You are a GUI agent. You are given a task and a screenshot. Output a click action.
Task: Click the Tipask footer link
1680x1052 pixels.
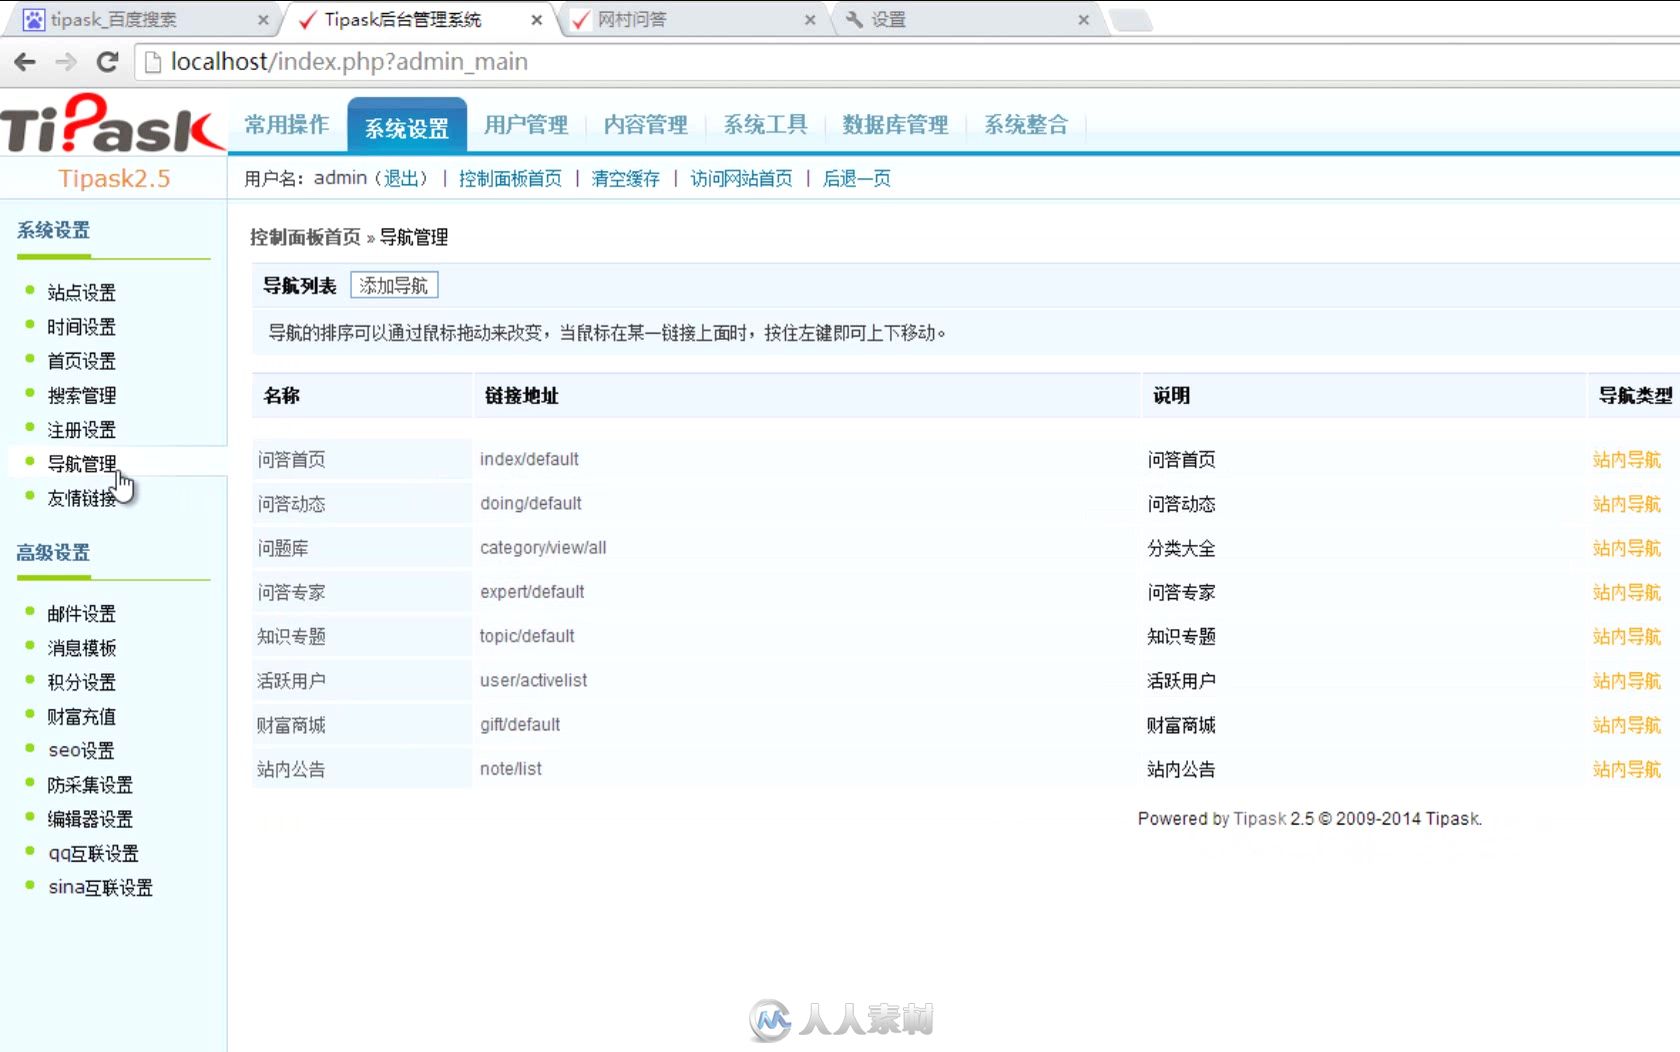[x=1260, y=819]
